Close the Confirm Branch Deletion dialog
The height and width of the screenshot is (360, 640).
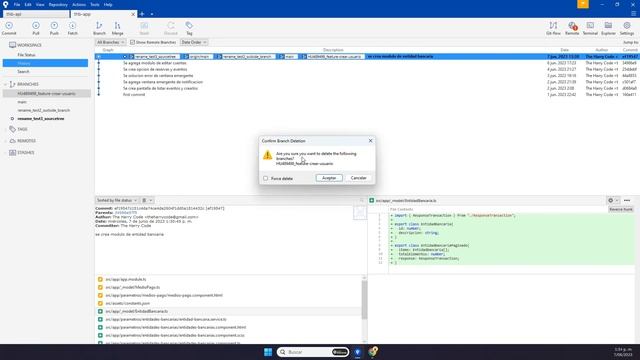(370, 140)
